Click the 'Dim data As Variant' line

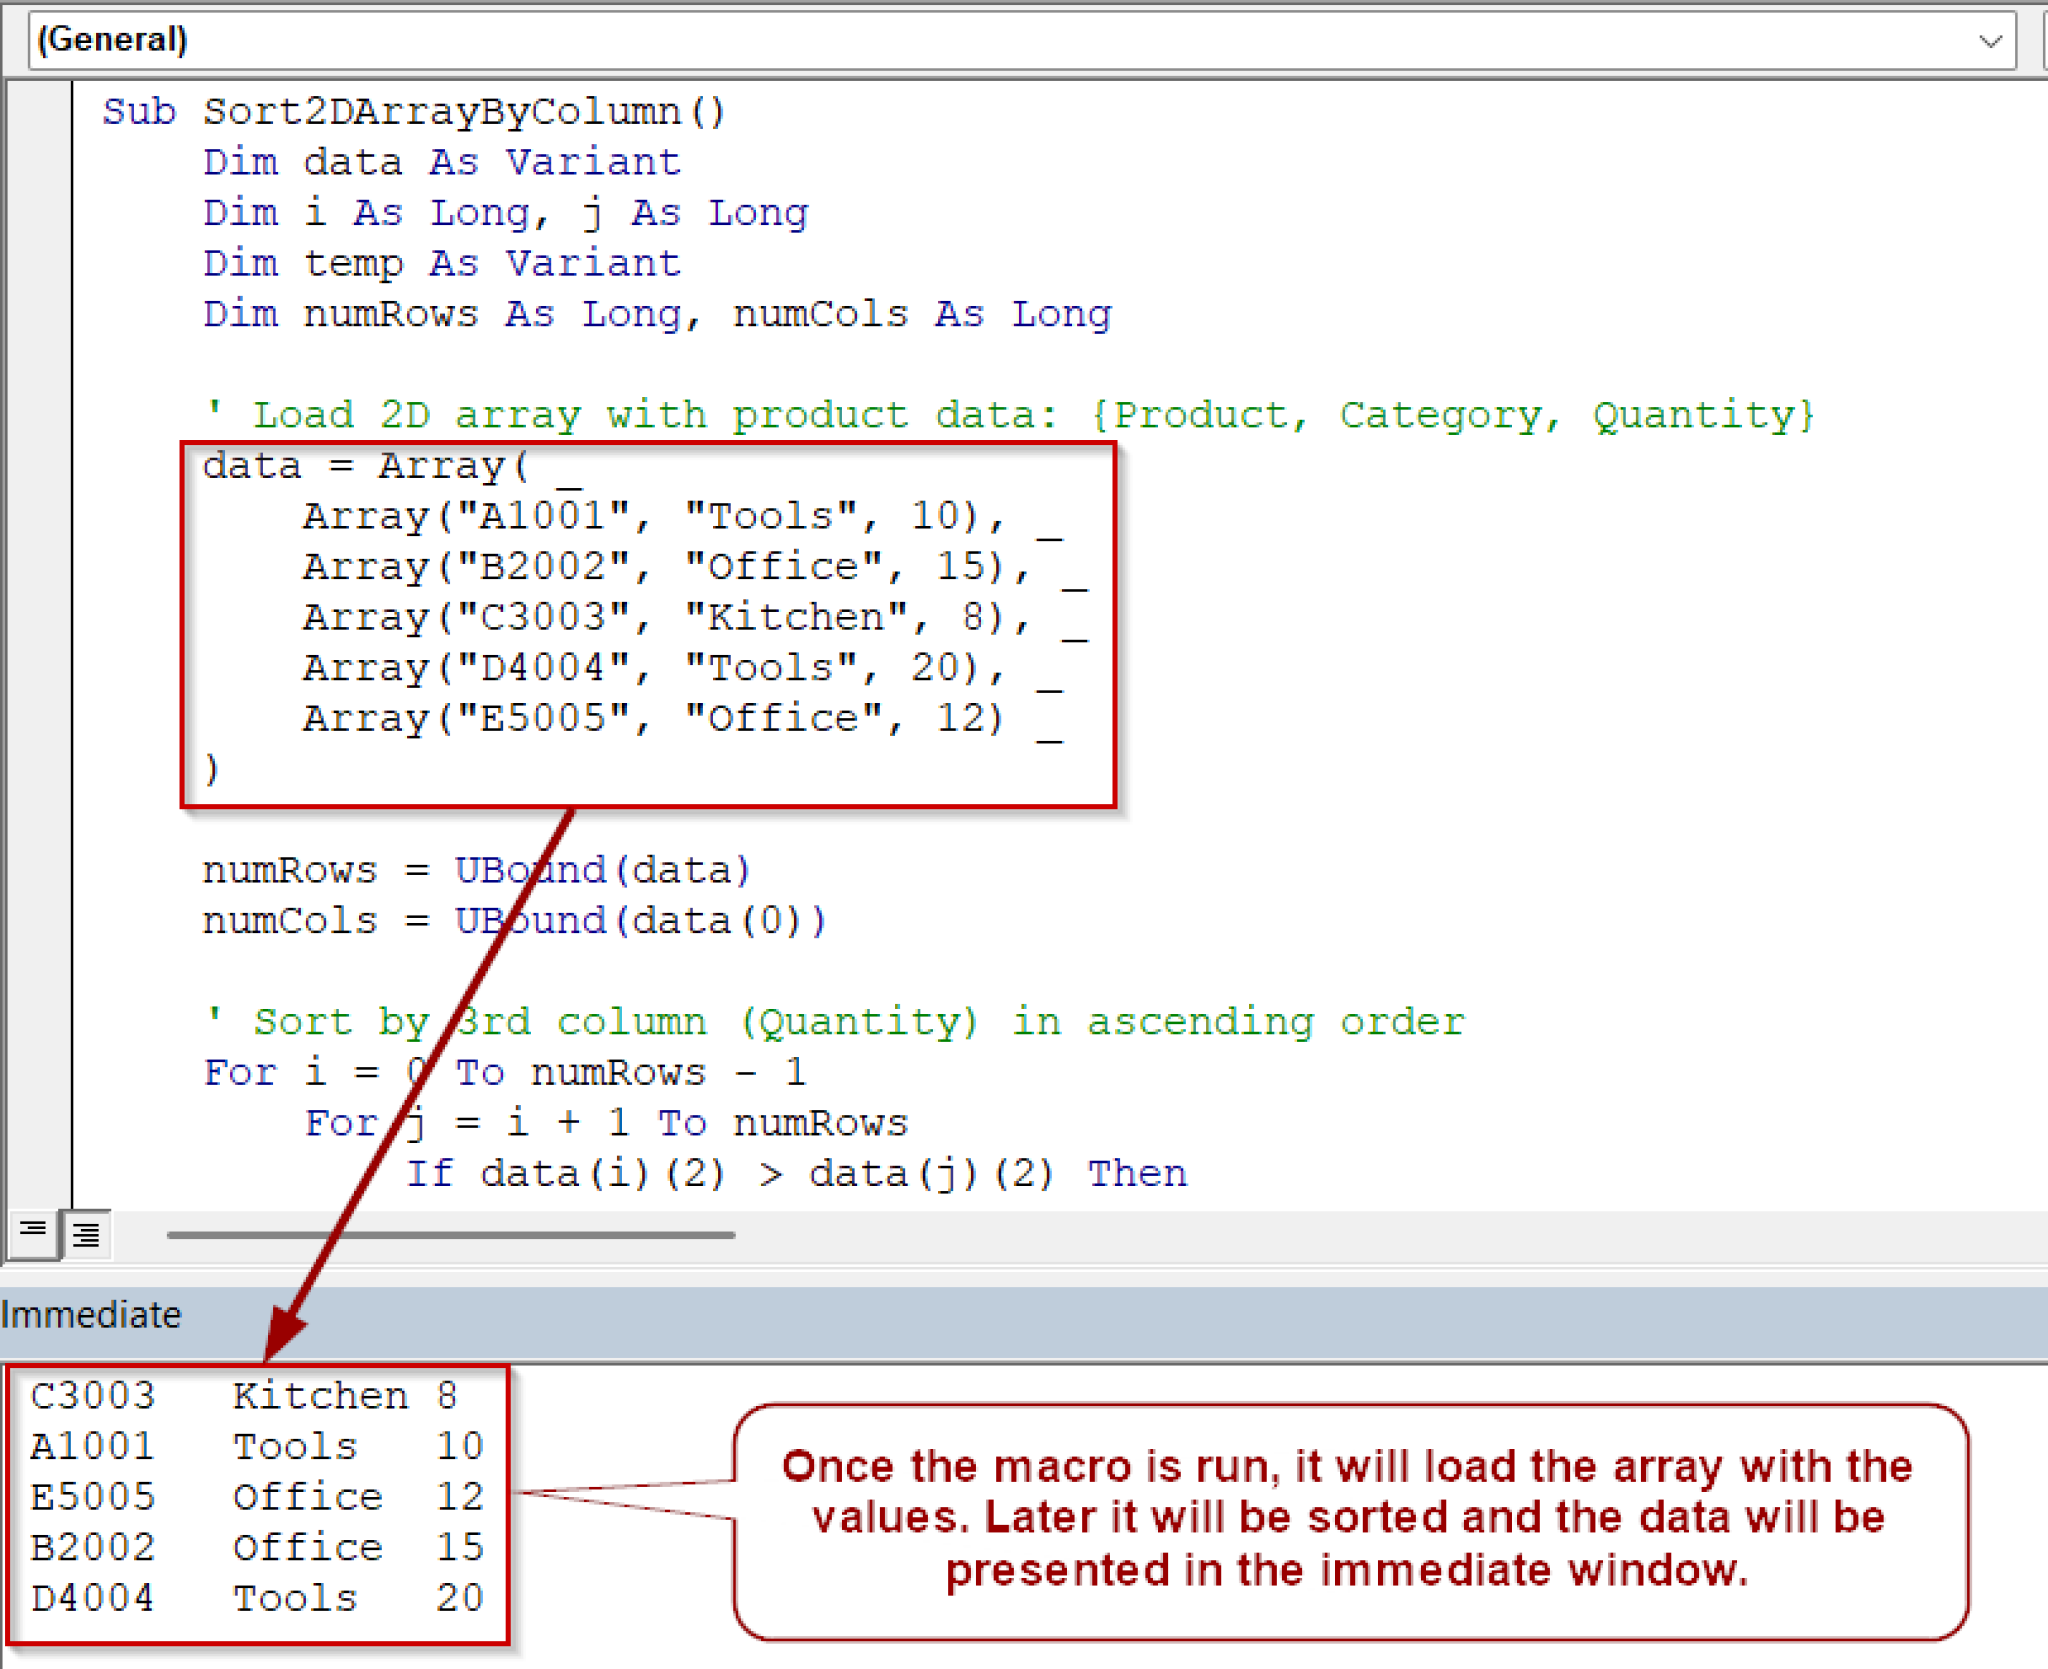tap(441, 162)
